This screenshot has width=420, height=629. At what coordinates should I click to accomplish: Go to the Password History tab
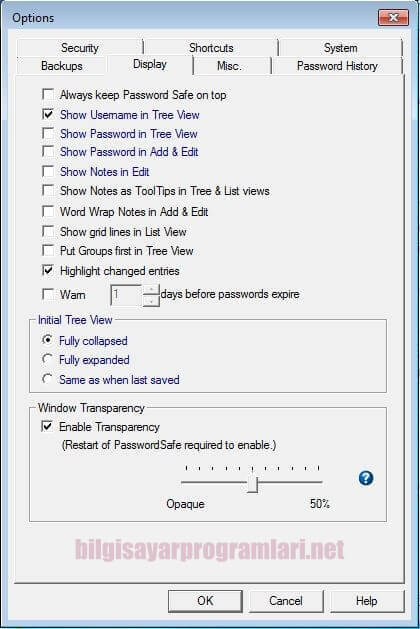pyautogui.click(x=337, y=65)
